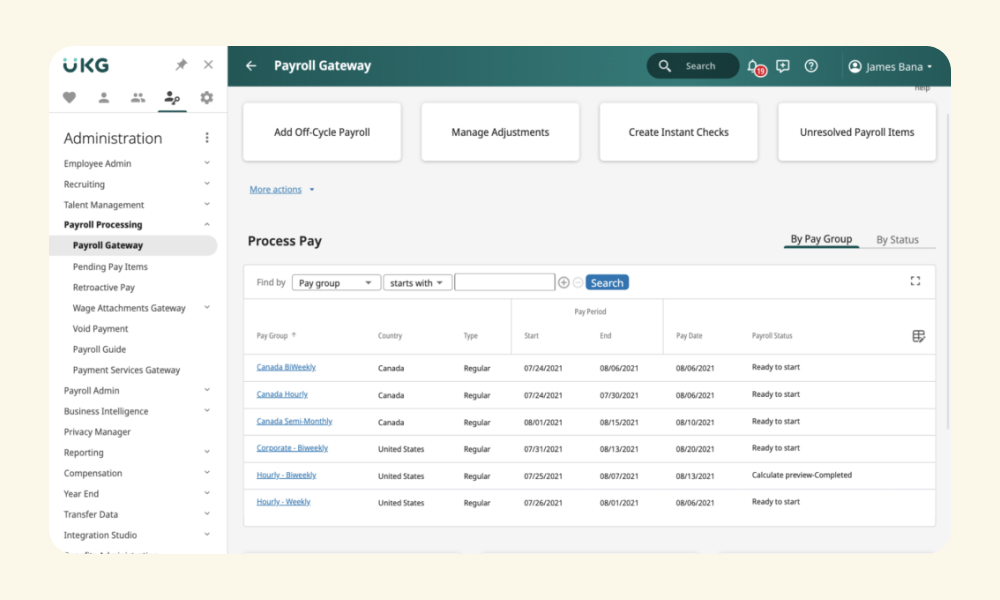Screen dimensions: 1000x600
Task: Click the blue Search button
Action: click(607, 282)
